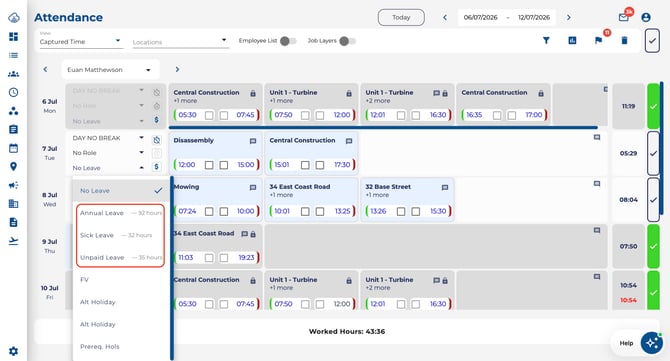Select Sick Leave option
This screenshot has height=361, width=670.
click(x=121, y=235)
